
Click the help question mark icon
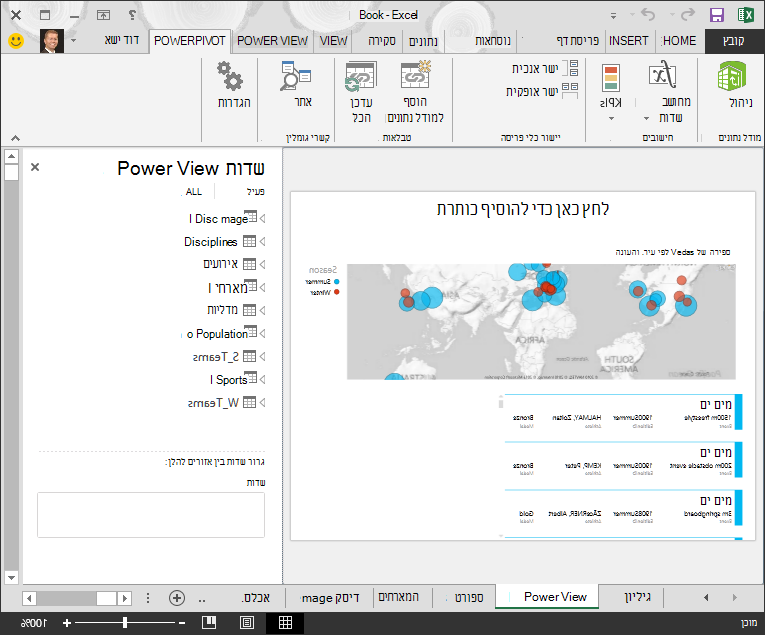point(132,15)
